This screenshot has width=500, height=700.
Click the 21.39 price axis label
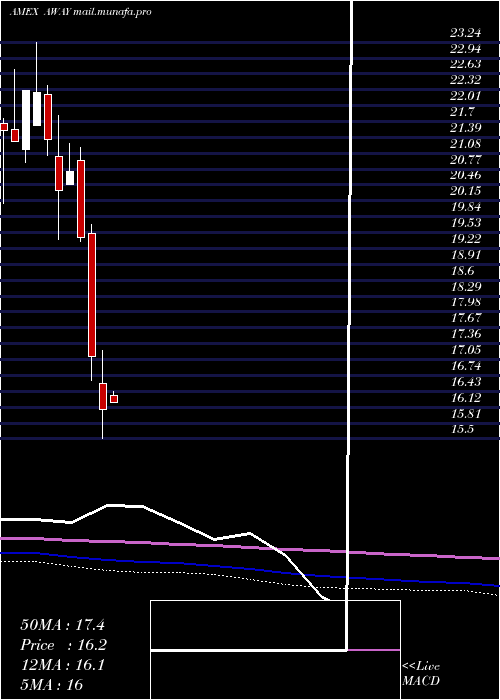(x=465, y=128)
